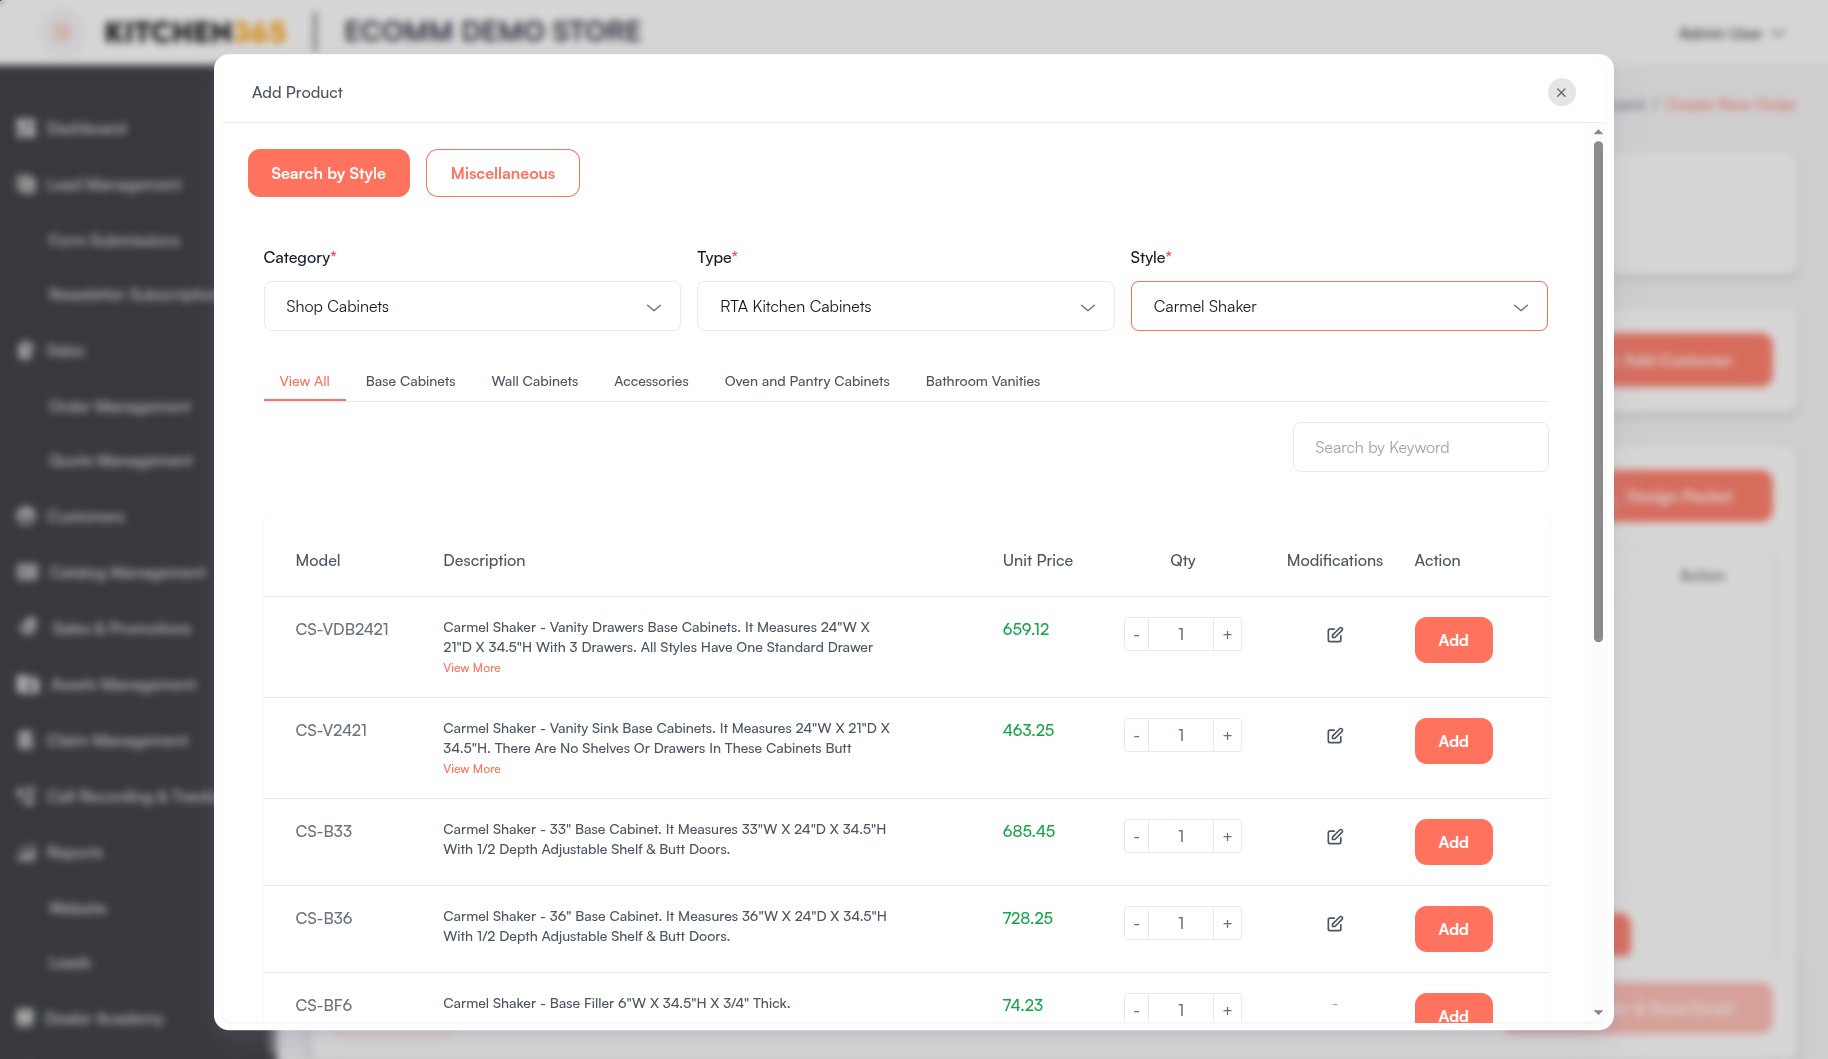
Task: Switch to Bathroom Vanities tab
Action: tap(983, 382)
